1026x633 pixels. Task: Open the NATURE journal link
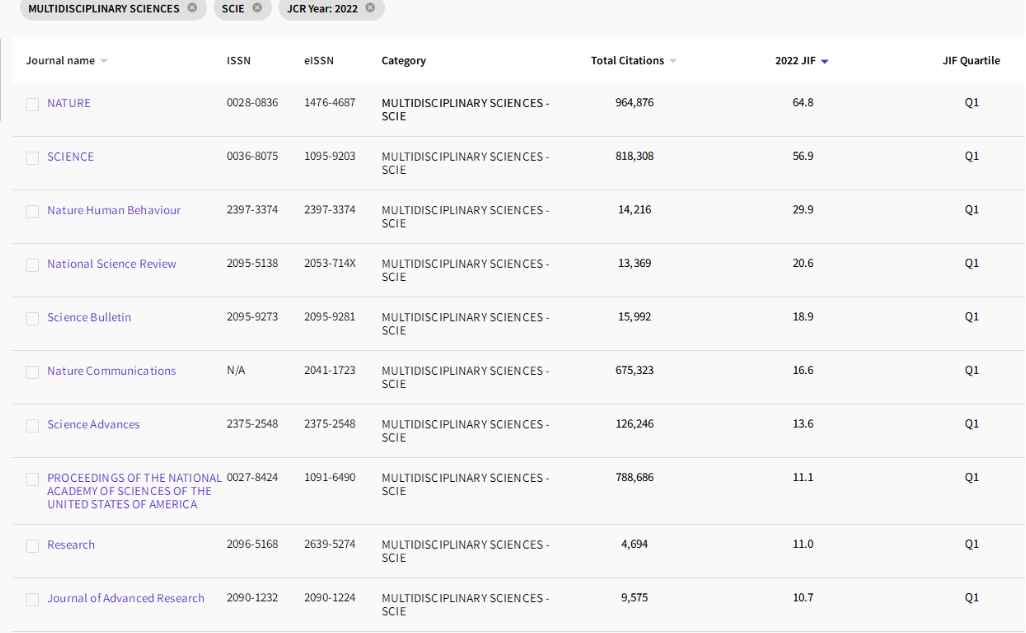tap(69, 103)
